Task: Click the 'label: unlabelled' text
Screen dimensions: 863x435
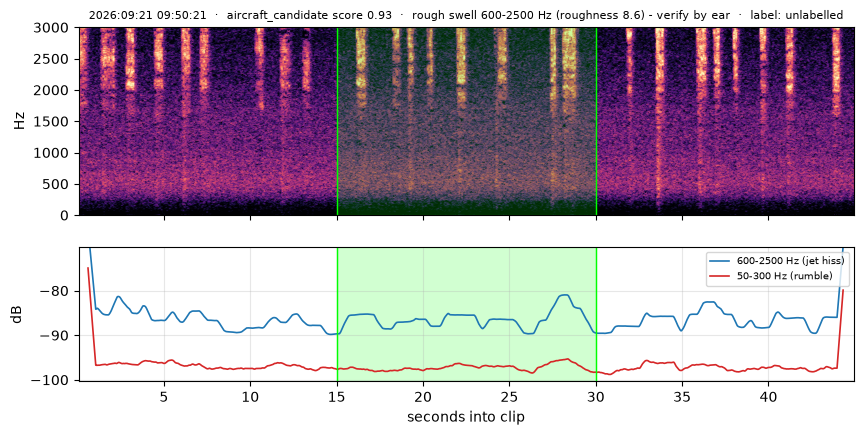Action: click(x=796, y=15)
